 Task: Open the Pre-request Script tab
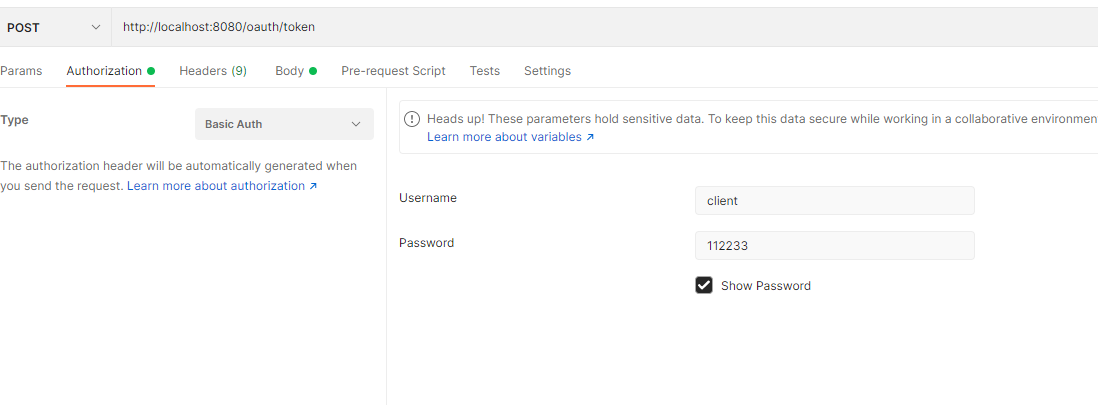393,71
